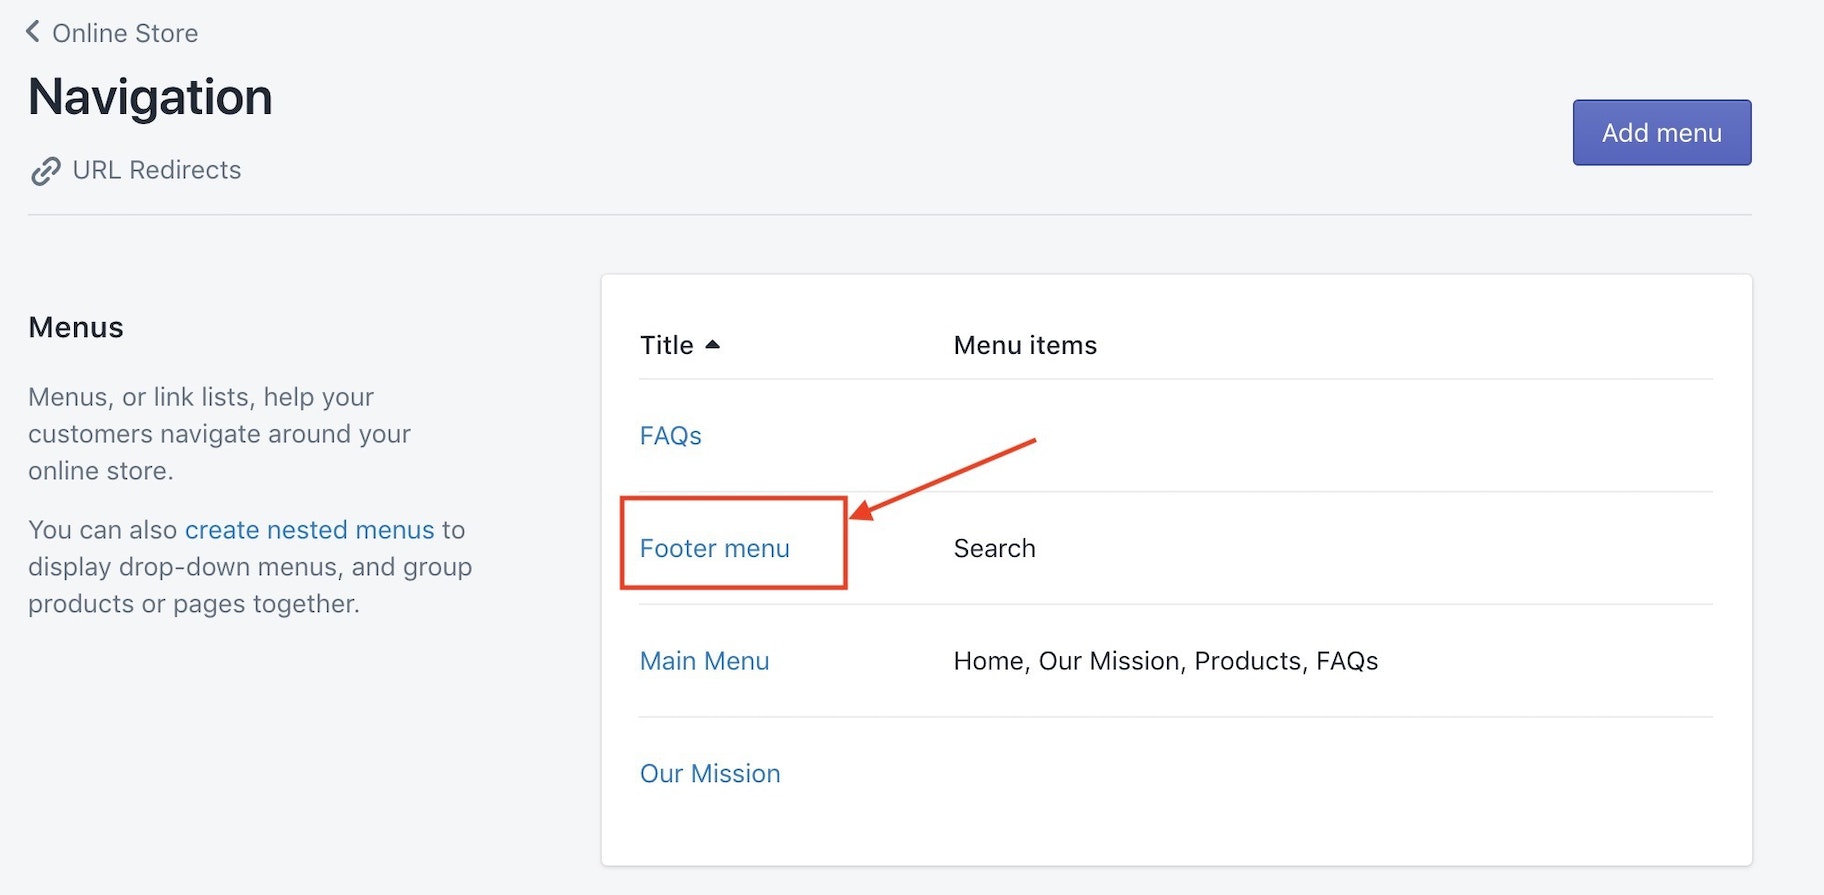This screenshot has width=1824, height=895.
Task: Go back via Online Store breadcrumb text
Action: pos(125,34)
